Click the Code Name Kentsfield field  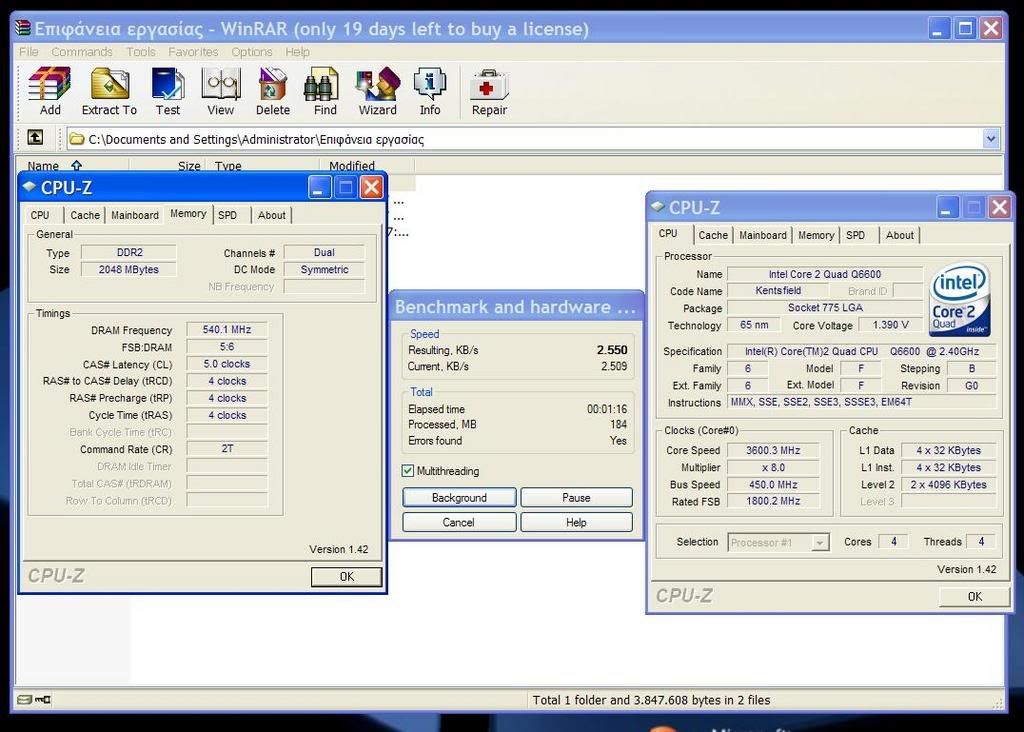[x=778, y=291]
